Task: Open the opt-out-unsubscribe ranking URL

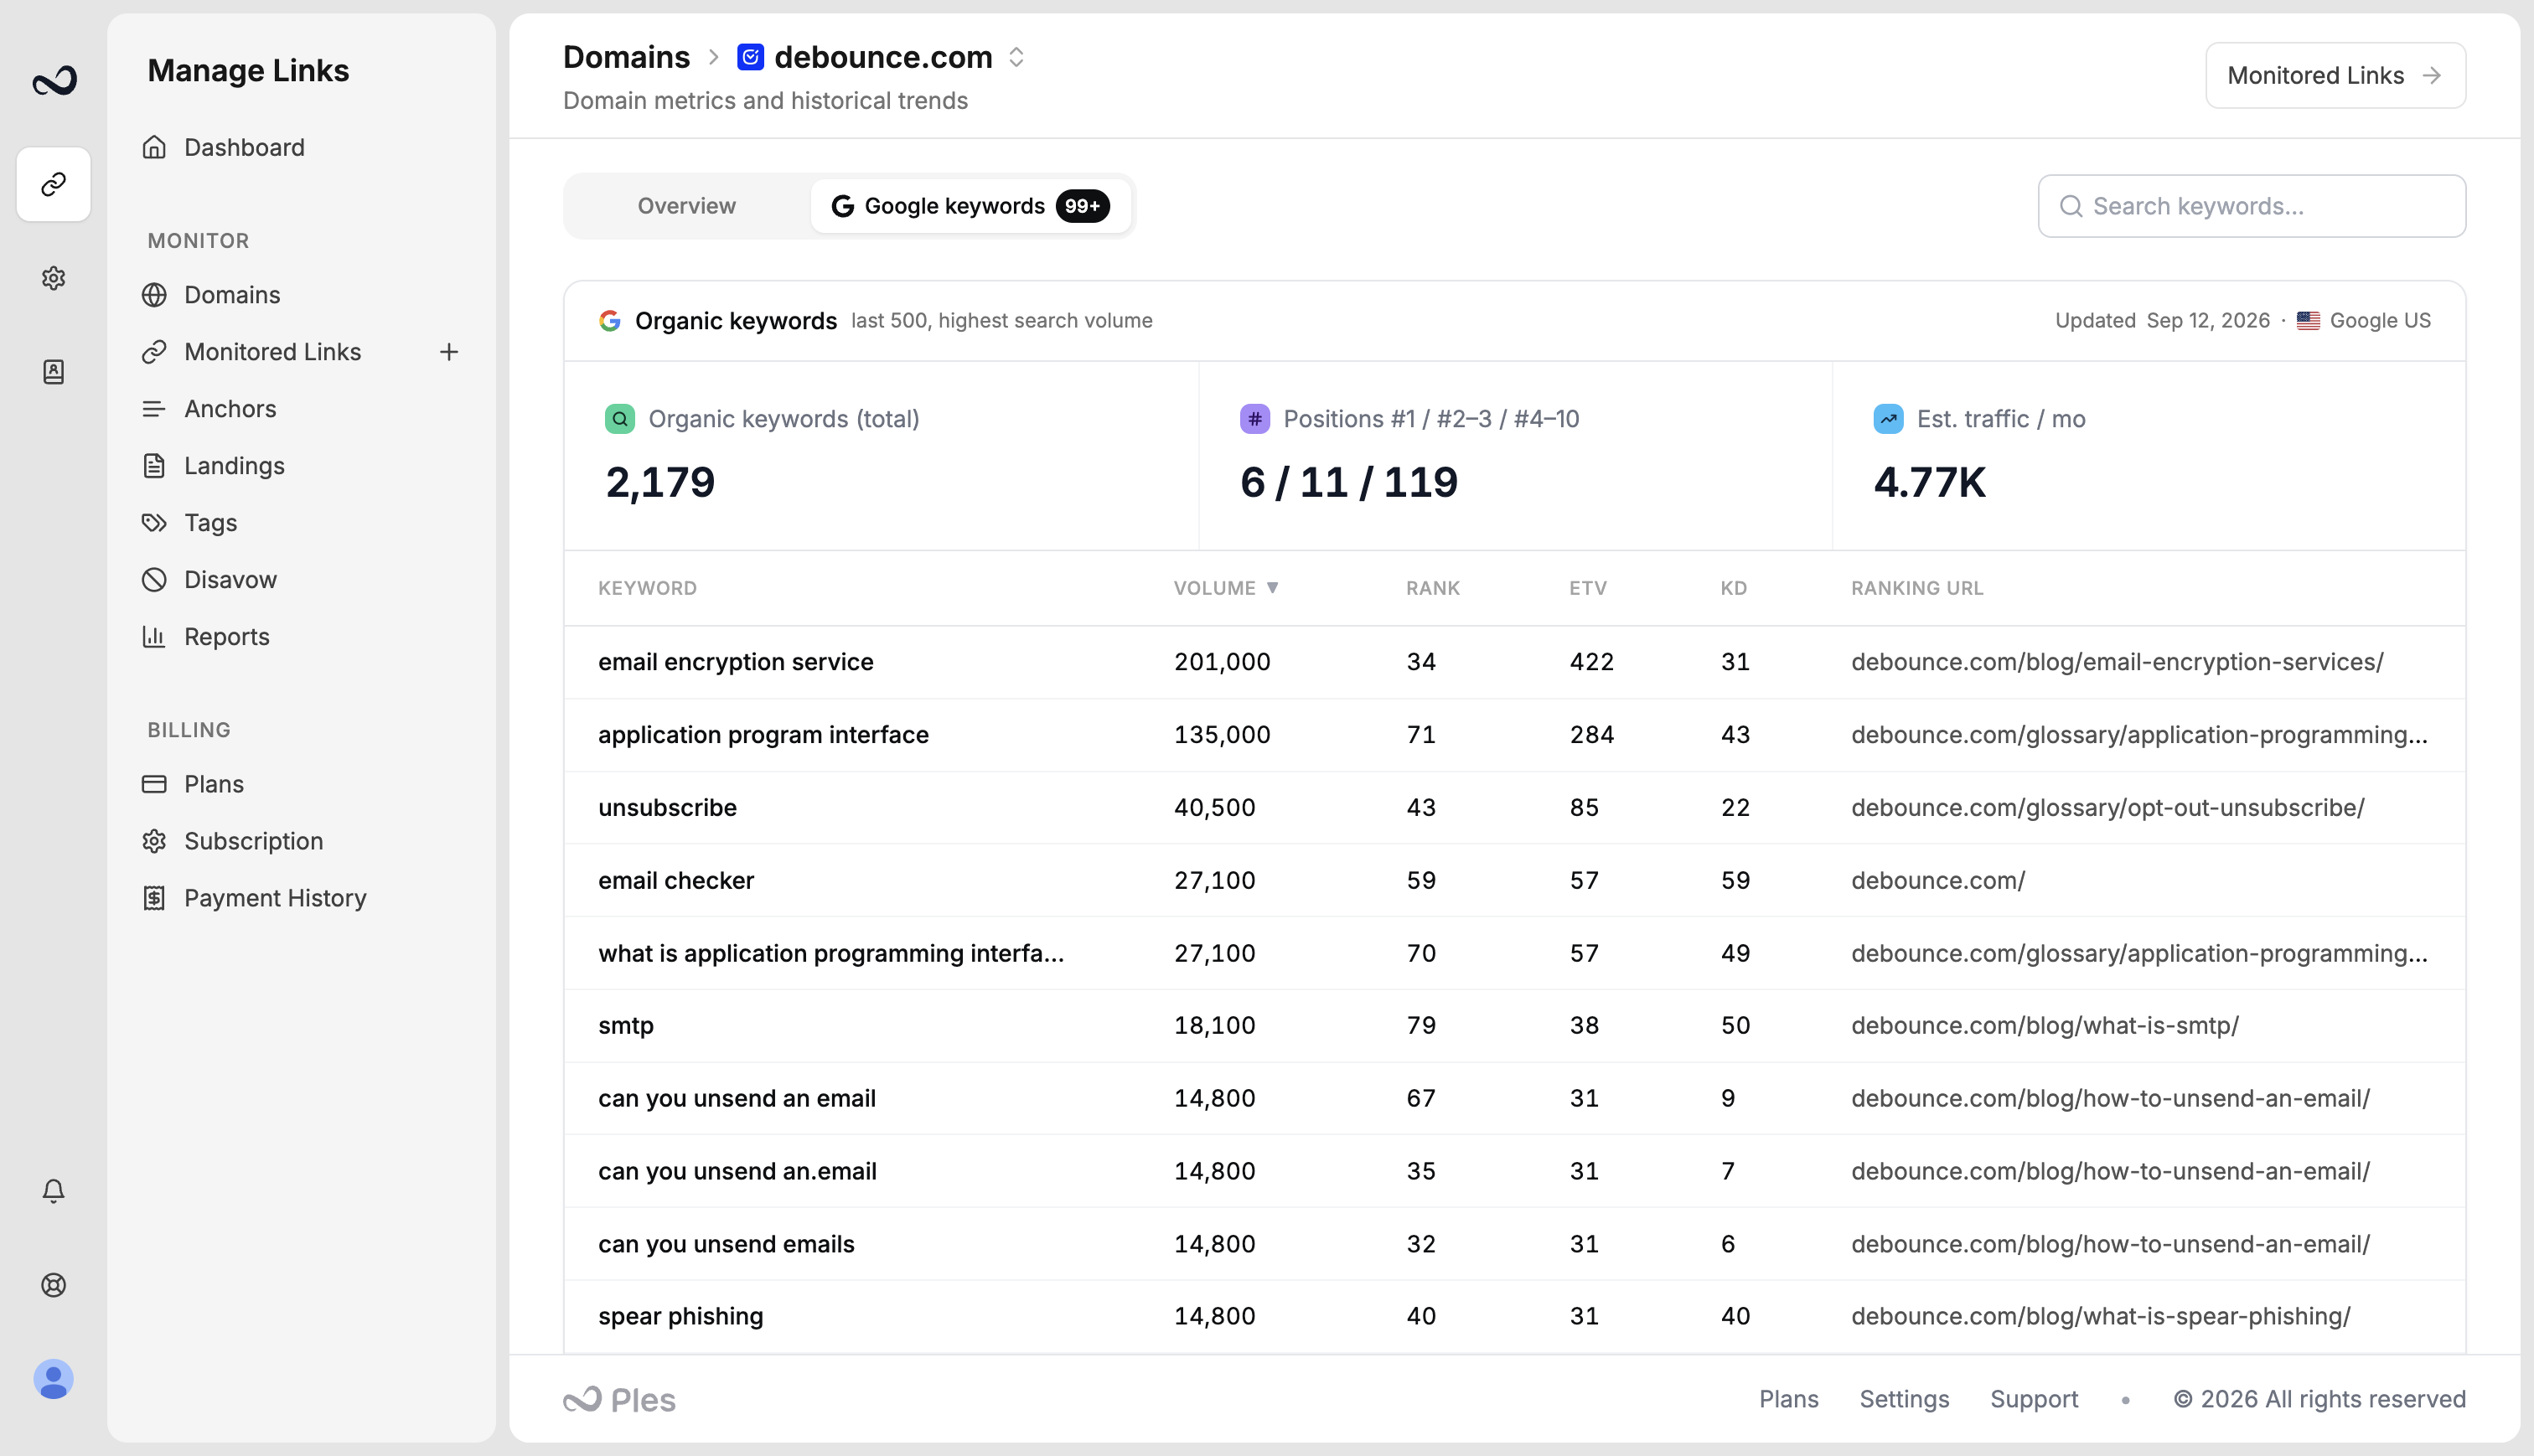Action: (2108, 808)
